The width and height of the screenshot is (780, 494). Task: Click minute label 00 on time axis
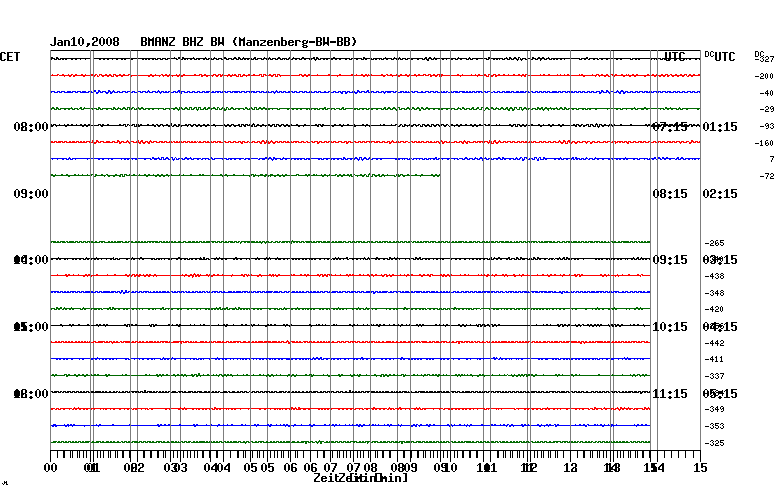50,468
